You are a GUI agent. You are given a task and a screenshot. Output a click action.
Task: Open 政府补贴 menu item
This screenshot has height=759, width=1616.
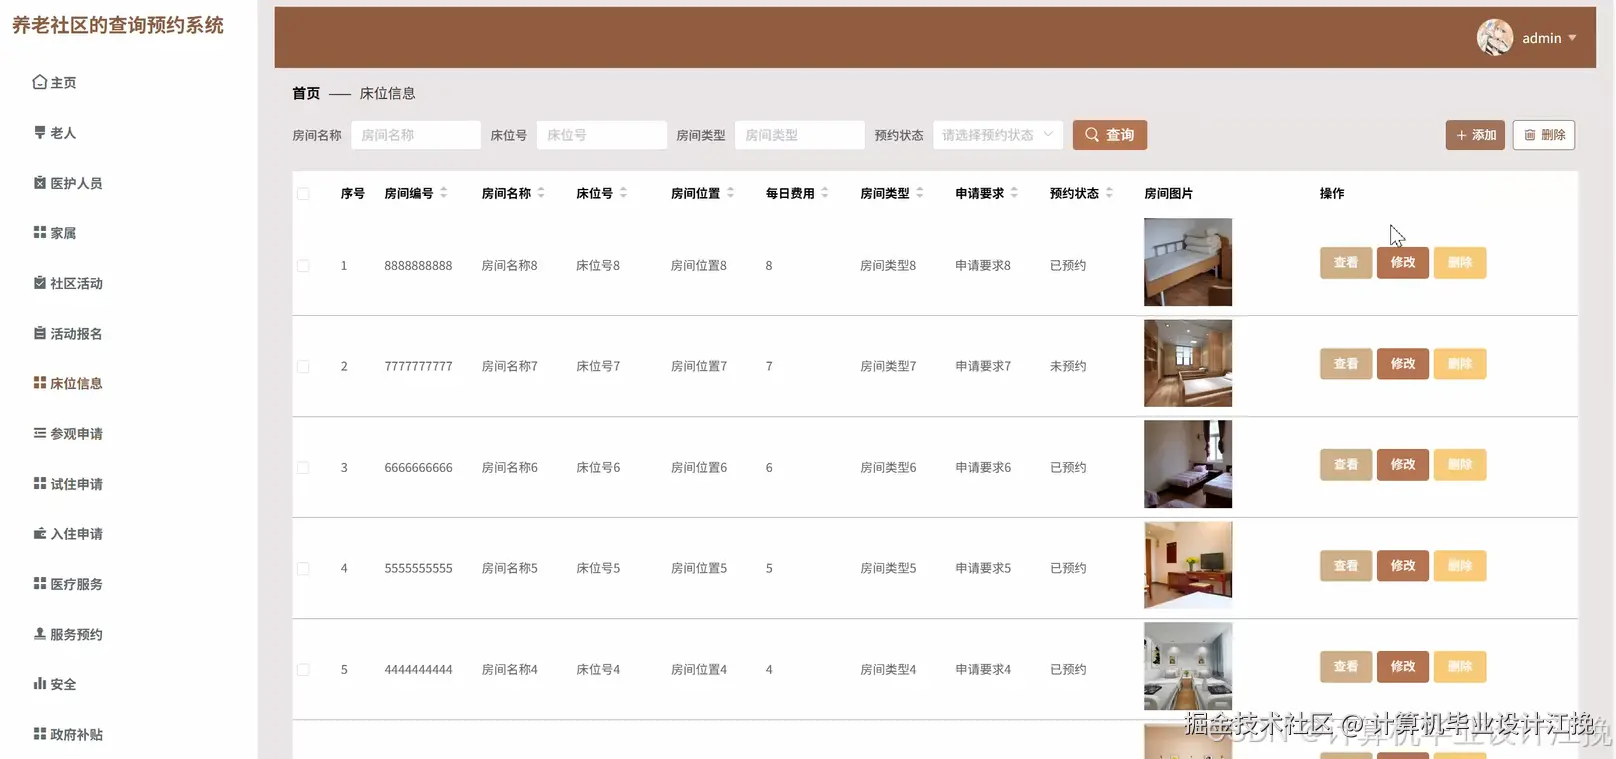[77, 735]
